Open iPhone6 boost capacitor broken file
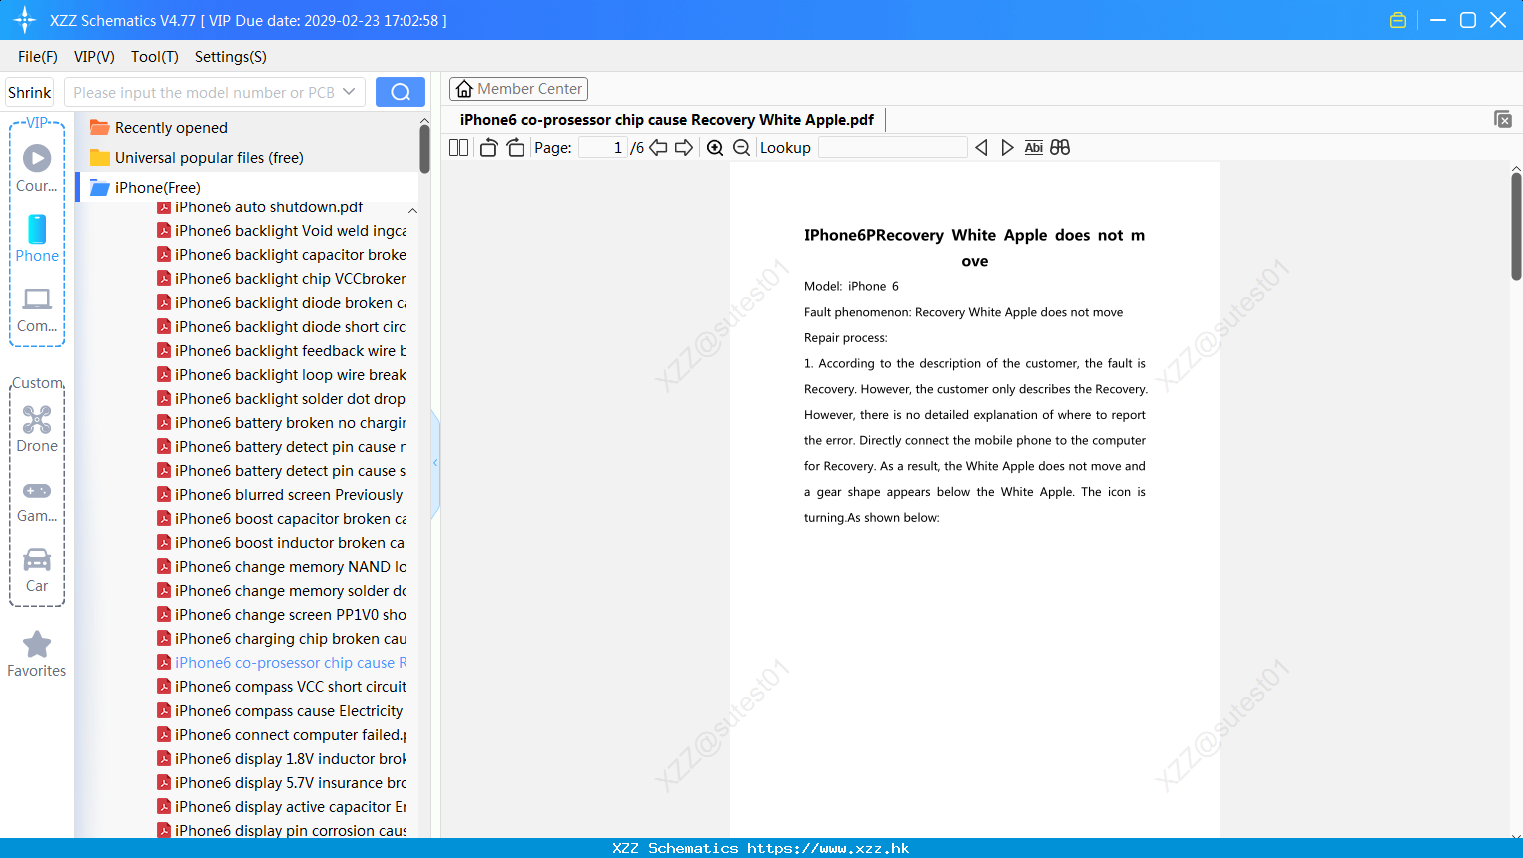Screen dimensions: 1523x858 [x=282, y=519]
